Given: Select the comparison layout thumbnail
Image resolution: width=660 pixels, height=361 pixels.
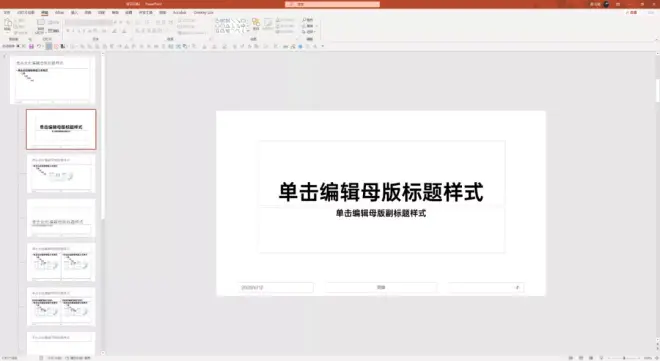Looking at the screenshot, I should click(x=61, y=307).
